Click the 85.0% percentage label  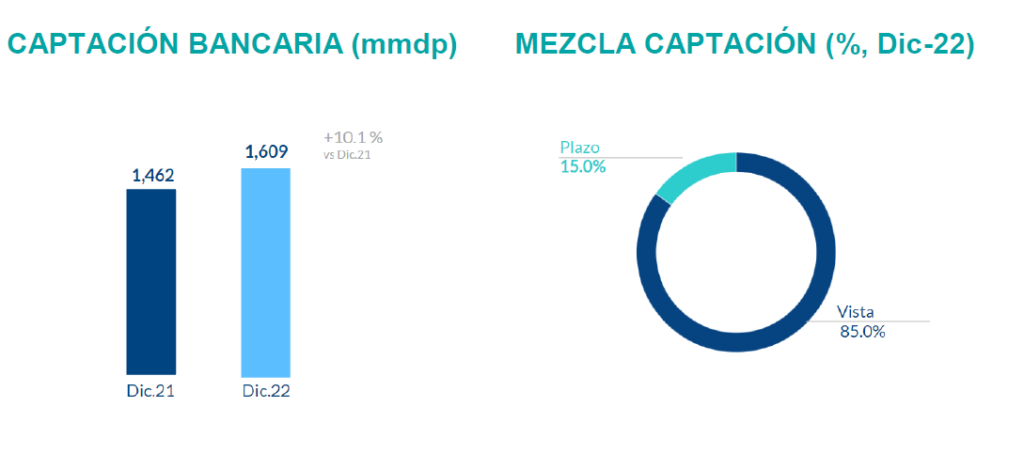coord(862,332)
